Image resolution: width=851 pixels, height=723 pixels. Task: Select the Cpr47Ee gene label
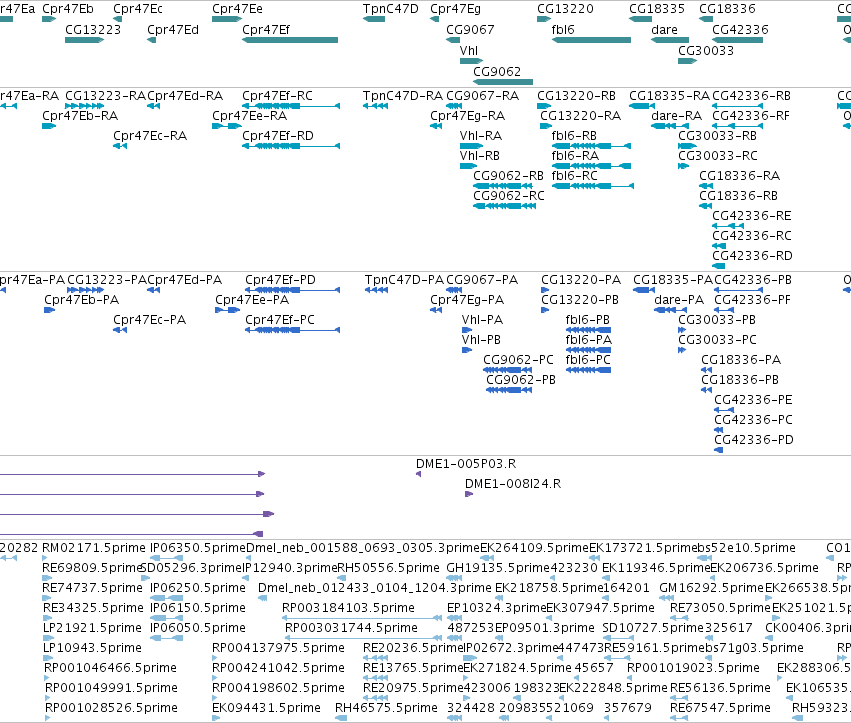(238, 9)
